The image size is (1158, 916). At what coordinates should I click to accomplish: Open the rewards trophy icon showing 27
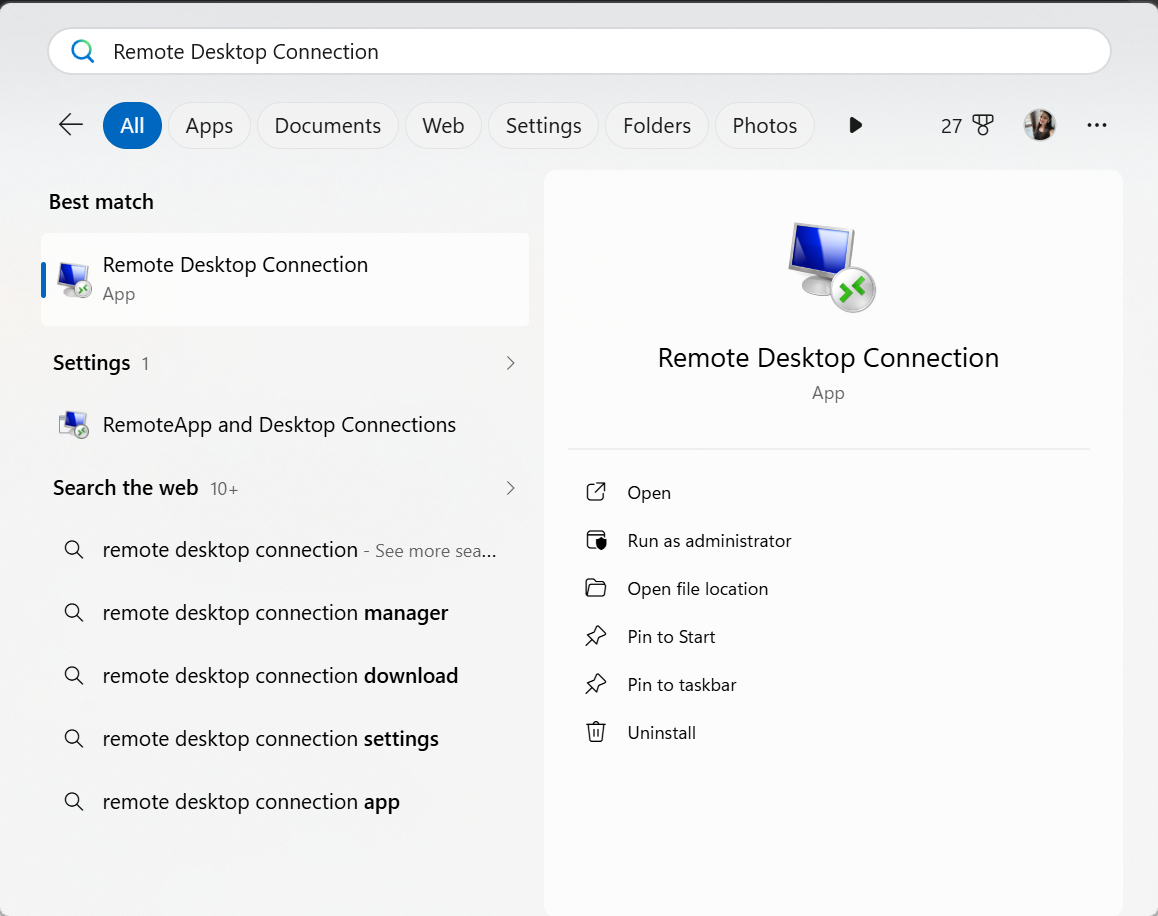pos(967,126)
